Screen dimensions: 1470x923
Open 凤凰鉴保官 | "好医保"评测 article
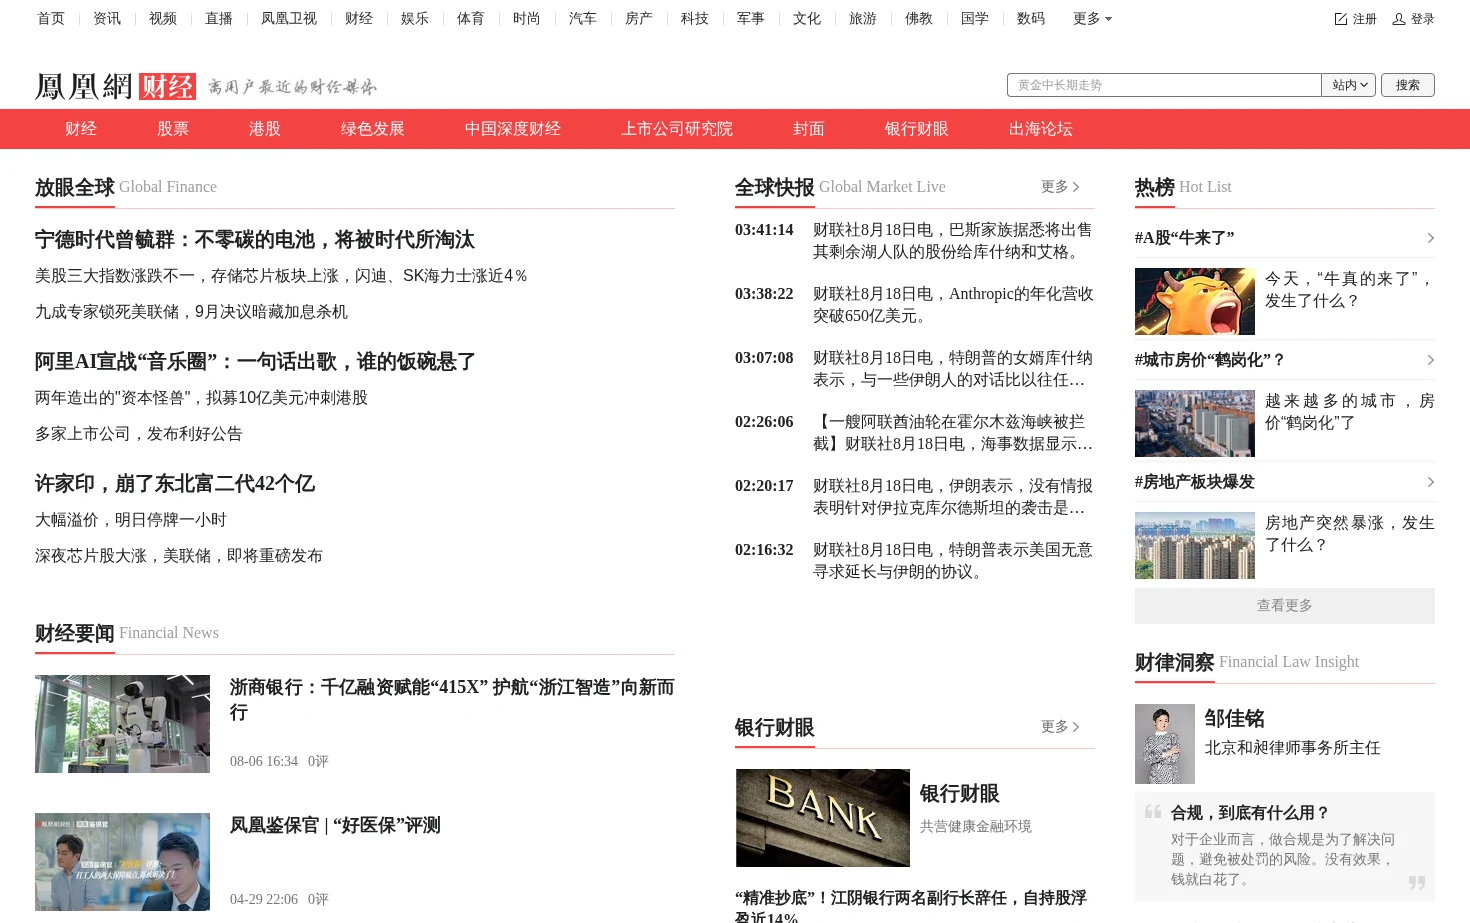[x=335, y=826]
